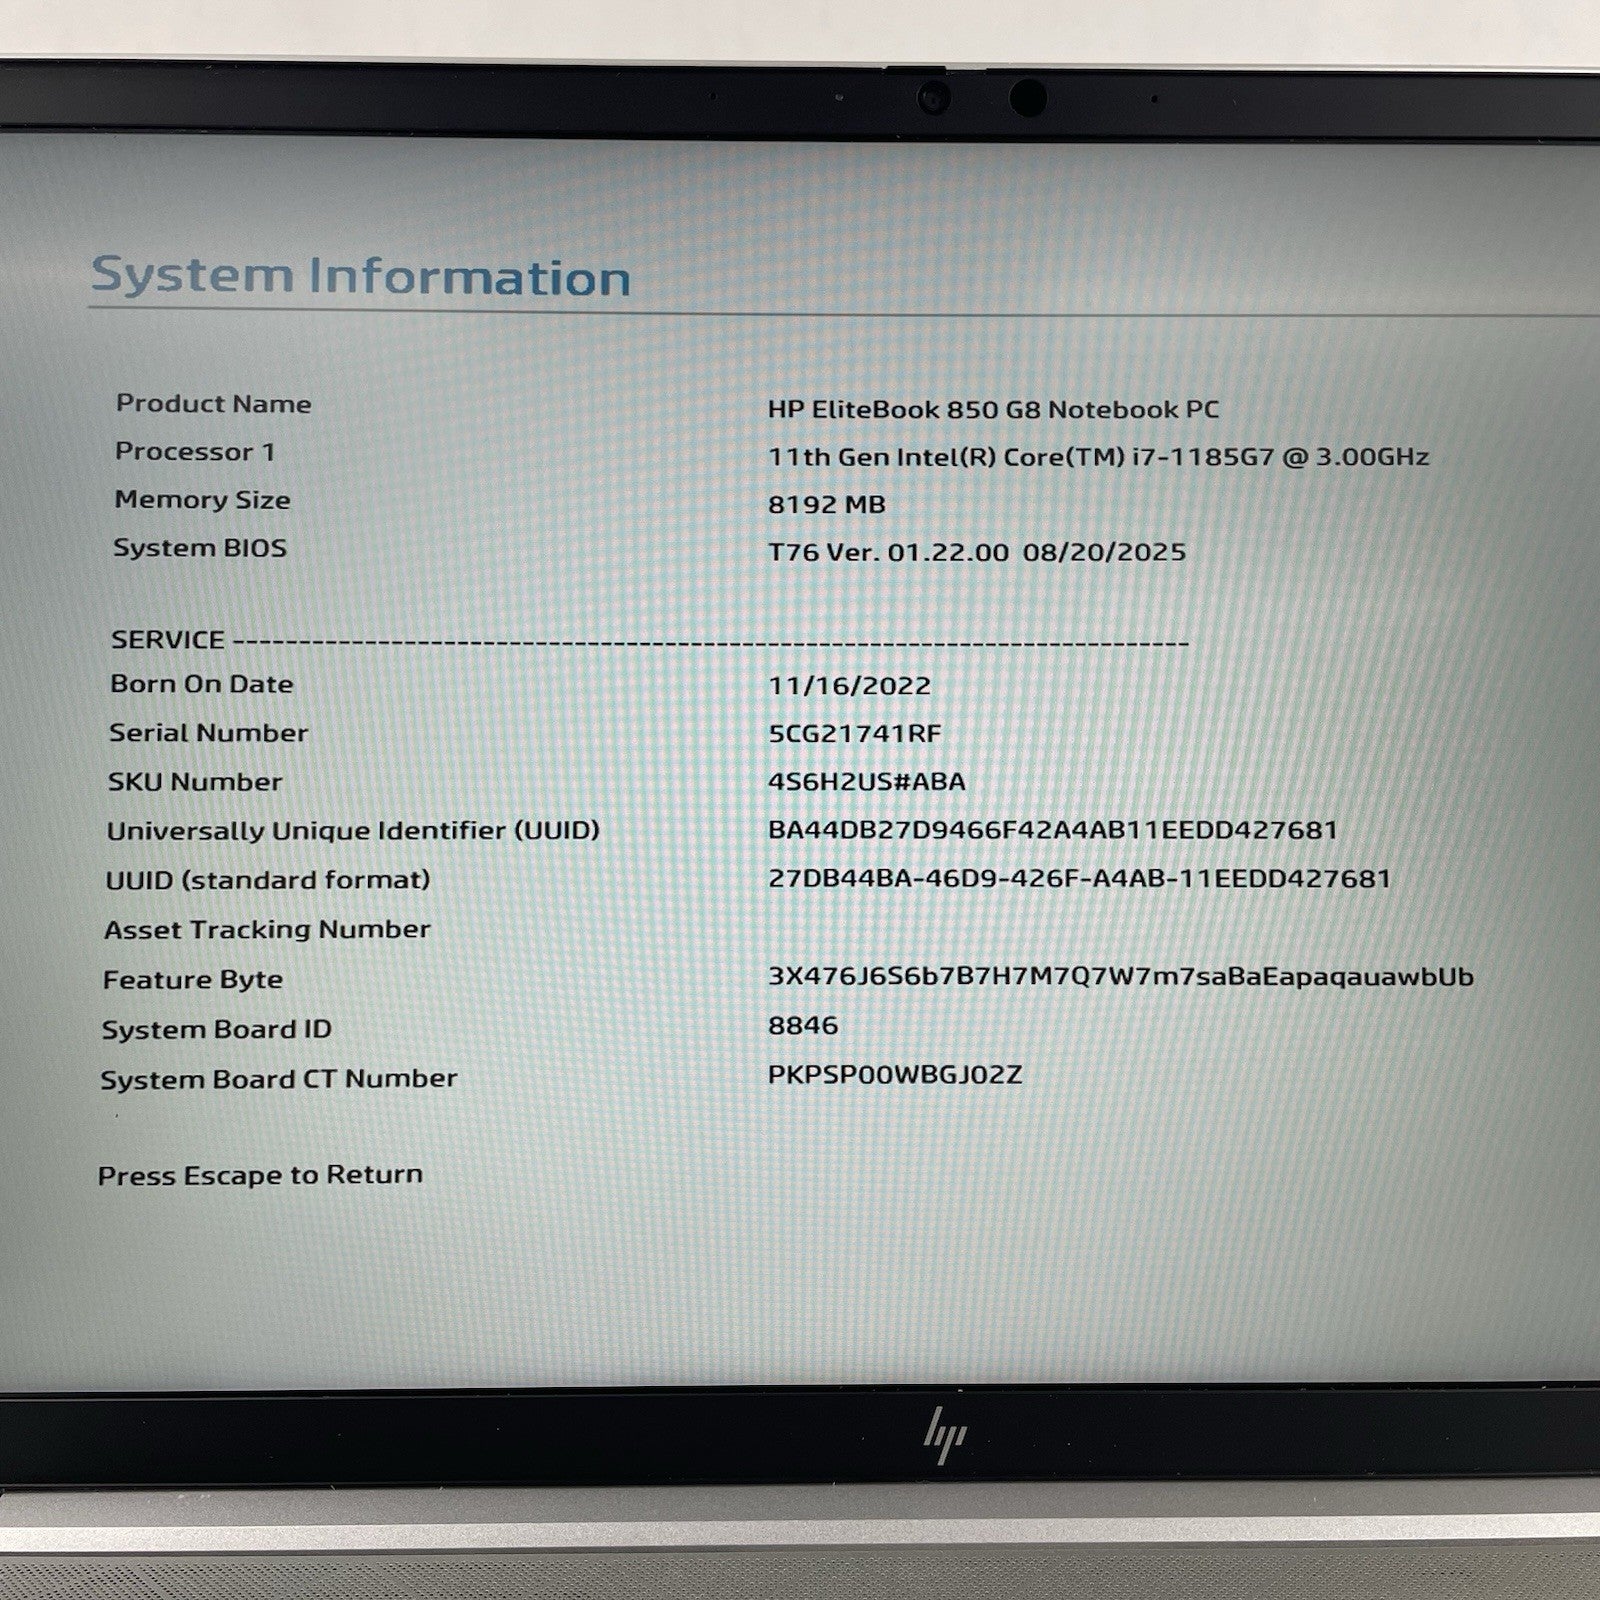Select the Asset Tracking Number label
This screenshot has width=1600, height=1600.
(x=267, y=929)
